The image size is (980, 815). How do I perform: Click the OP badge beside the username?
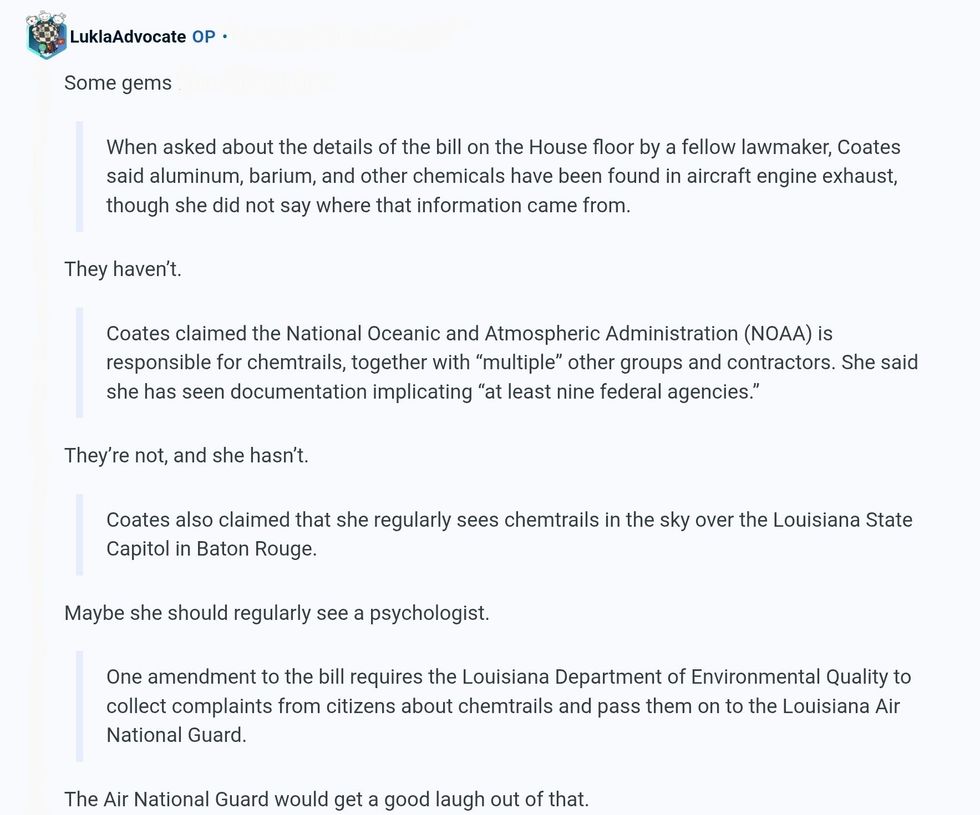(203, 37)
